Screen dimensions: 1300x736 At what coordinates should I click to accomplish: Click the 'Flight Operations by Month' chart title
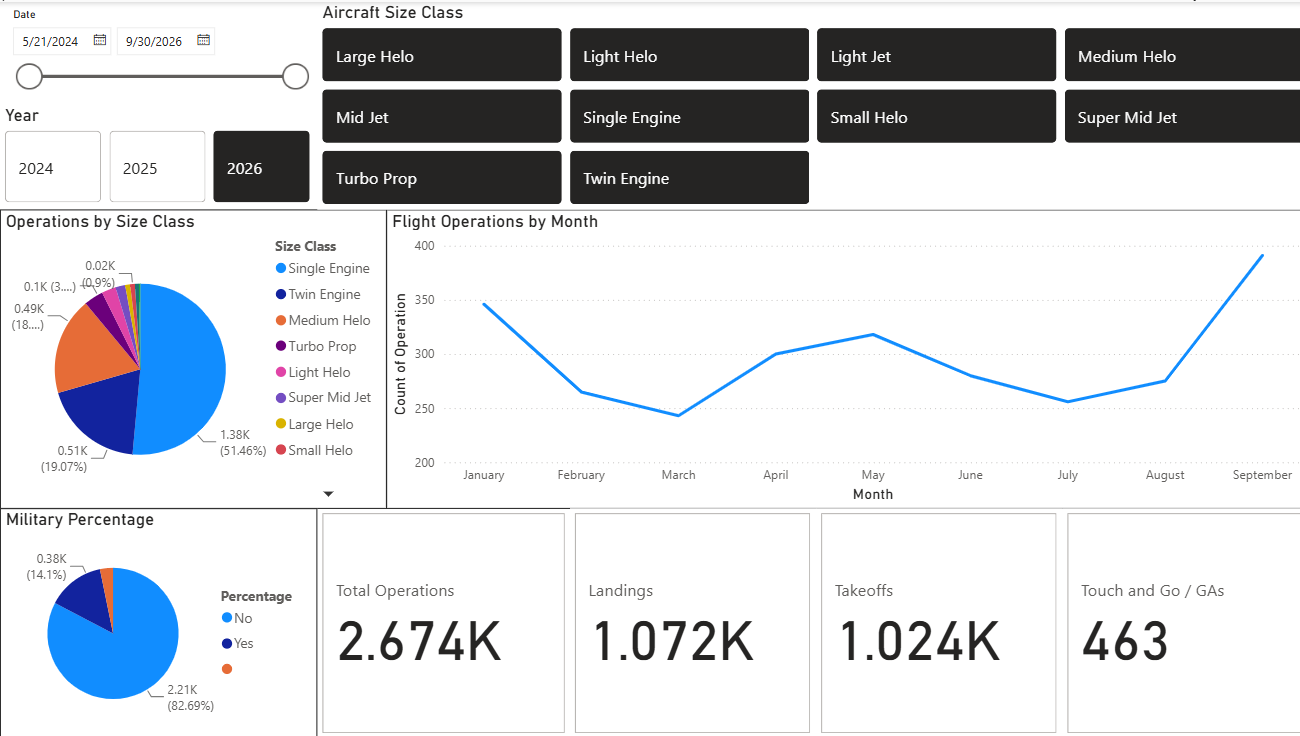[495, 221]
